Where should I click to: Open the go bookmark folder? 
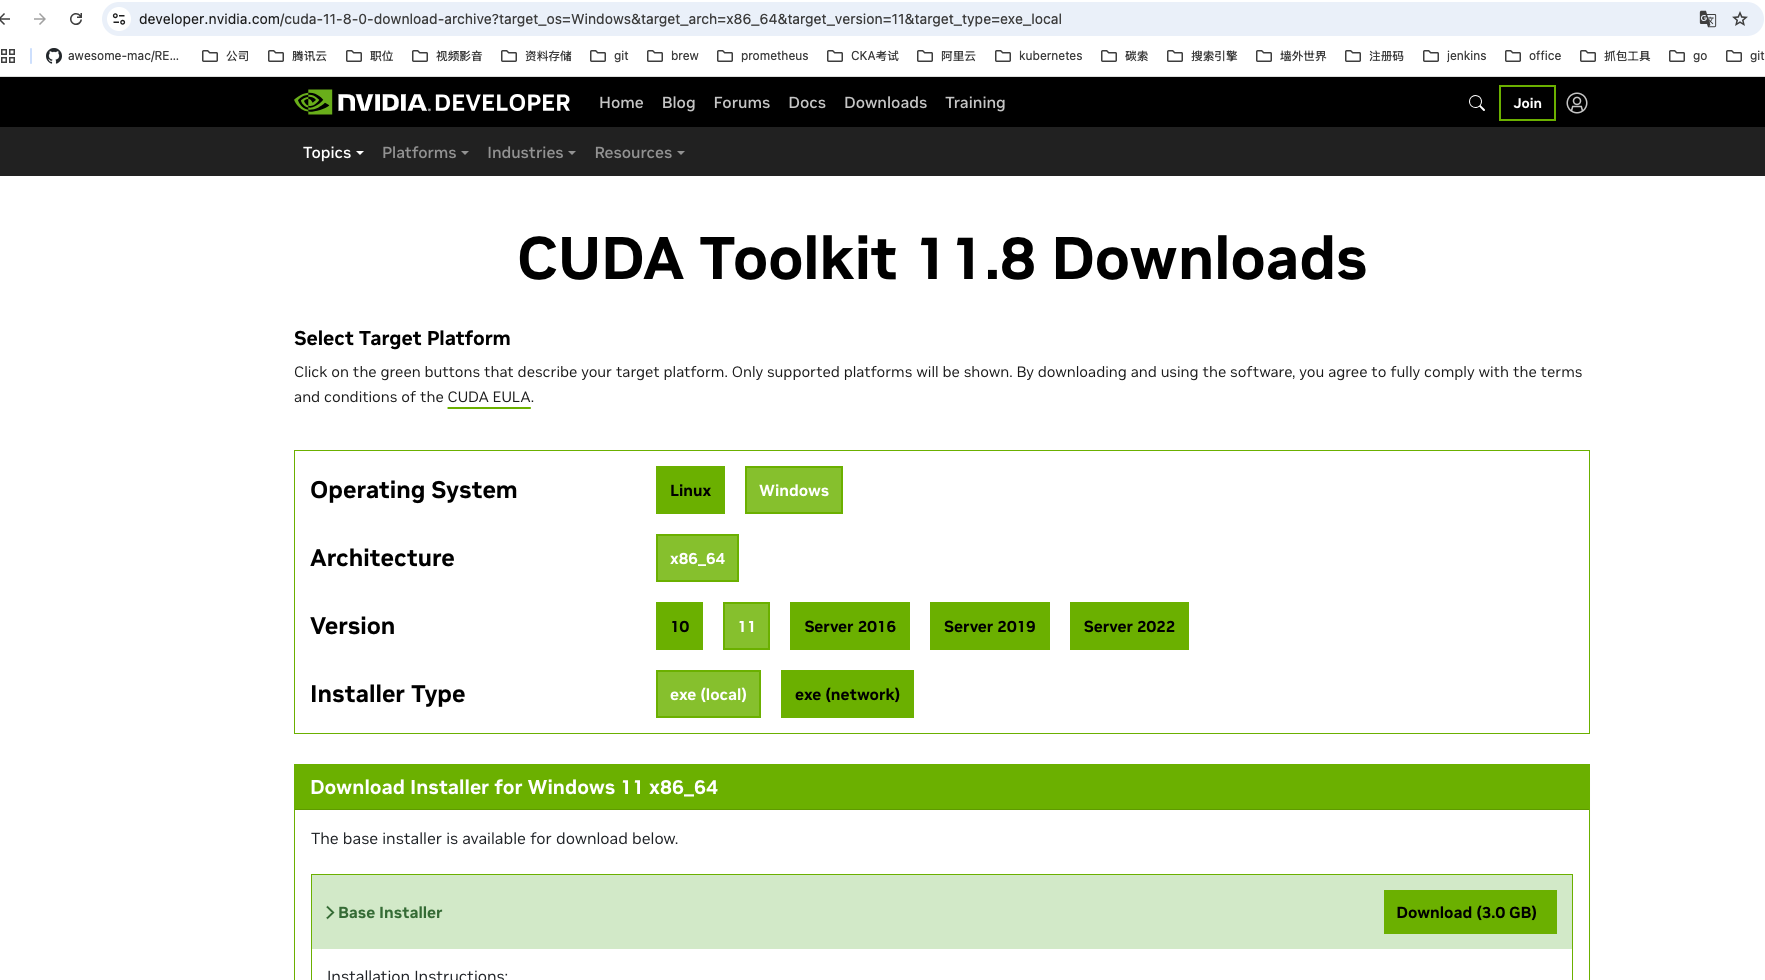pyautogui.click(x=1688, y=56)
